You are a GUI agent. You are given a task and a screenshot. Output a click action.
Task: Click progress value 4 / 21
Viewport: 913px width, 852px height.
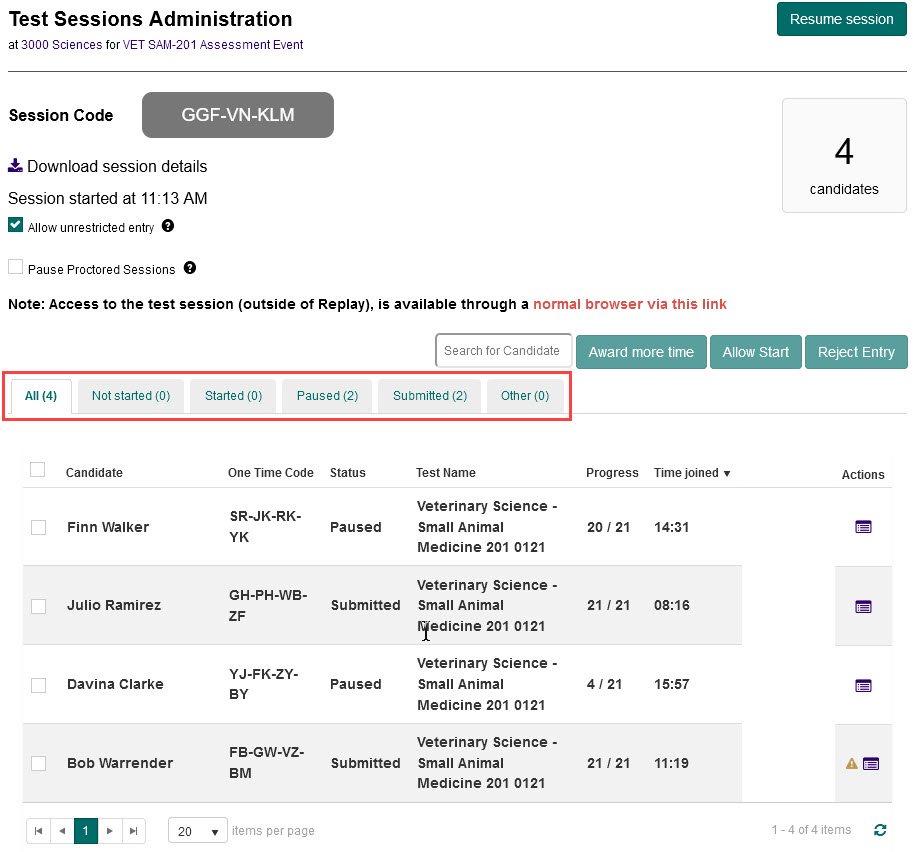[604, 684]
